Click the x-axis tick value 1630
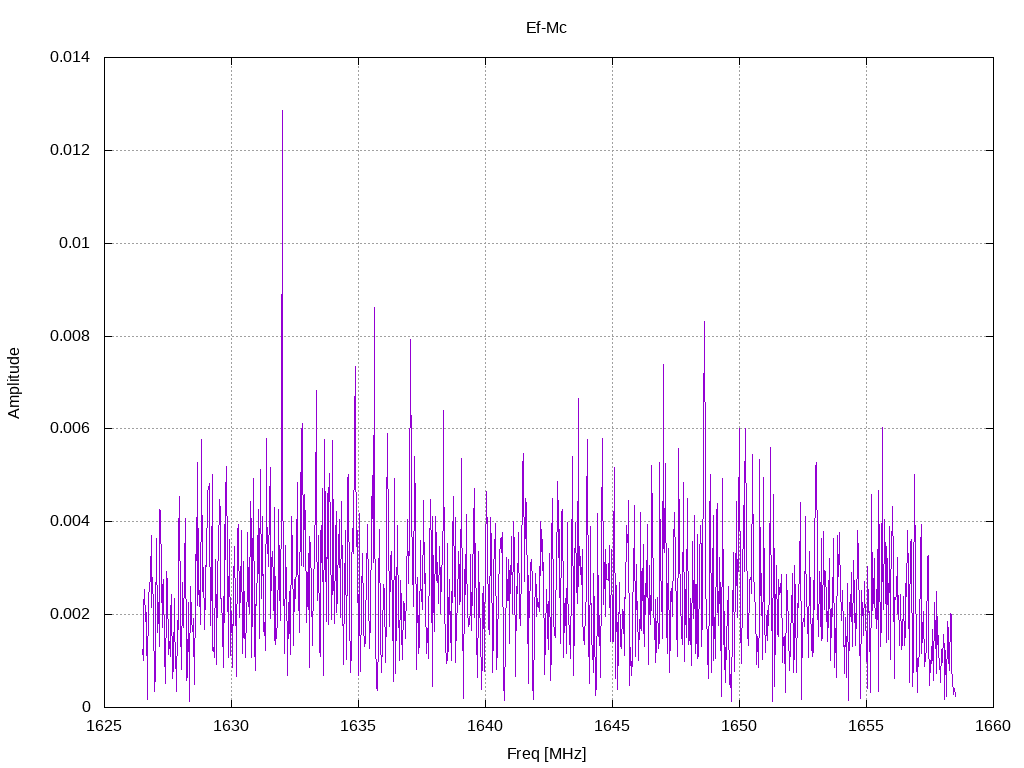The width and height of the screenshot is (1024, 768). click(x=231, y=726)
